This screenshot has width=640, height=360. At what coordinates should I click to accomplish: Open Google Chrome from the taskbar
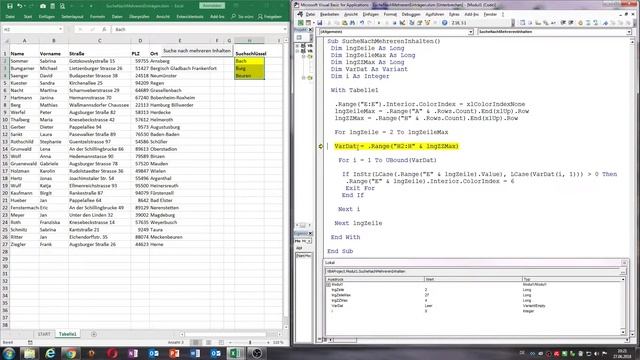point(71,353)
